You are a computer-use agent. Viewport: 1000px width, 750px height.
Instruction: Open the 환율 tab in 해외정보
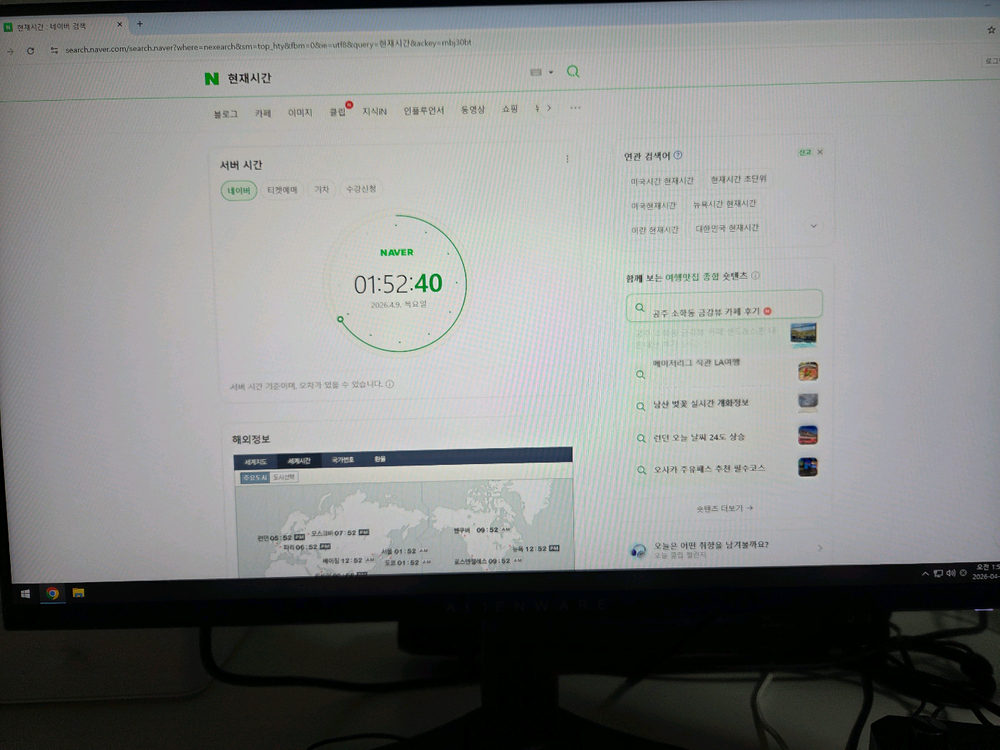[380, 457]
